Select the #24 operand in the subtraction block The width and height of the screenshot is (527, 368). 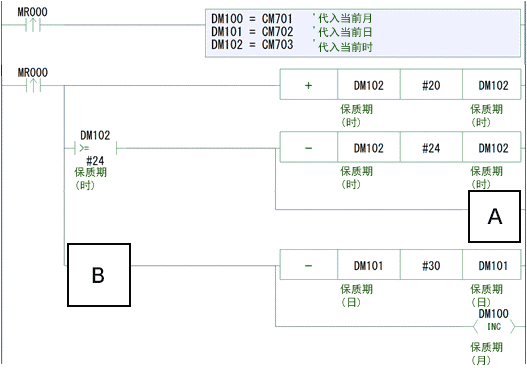(x=431, y=148)
